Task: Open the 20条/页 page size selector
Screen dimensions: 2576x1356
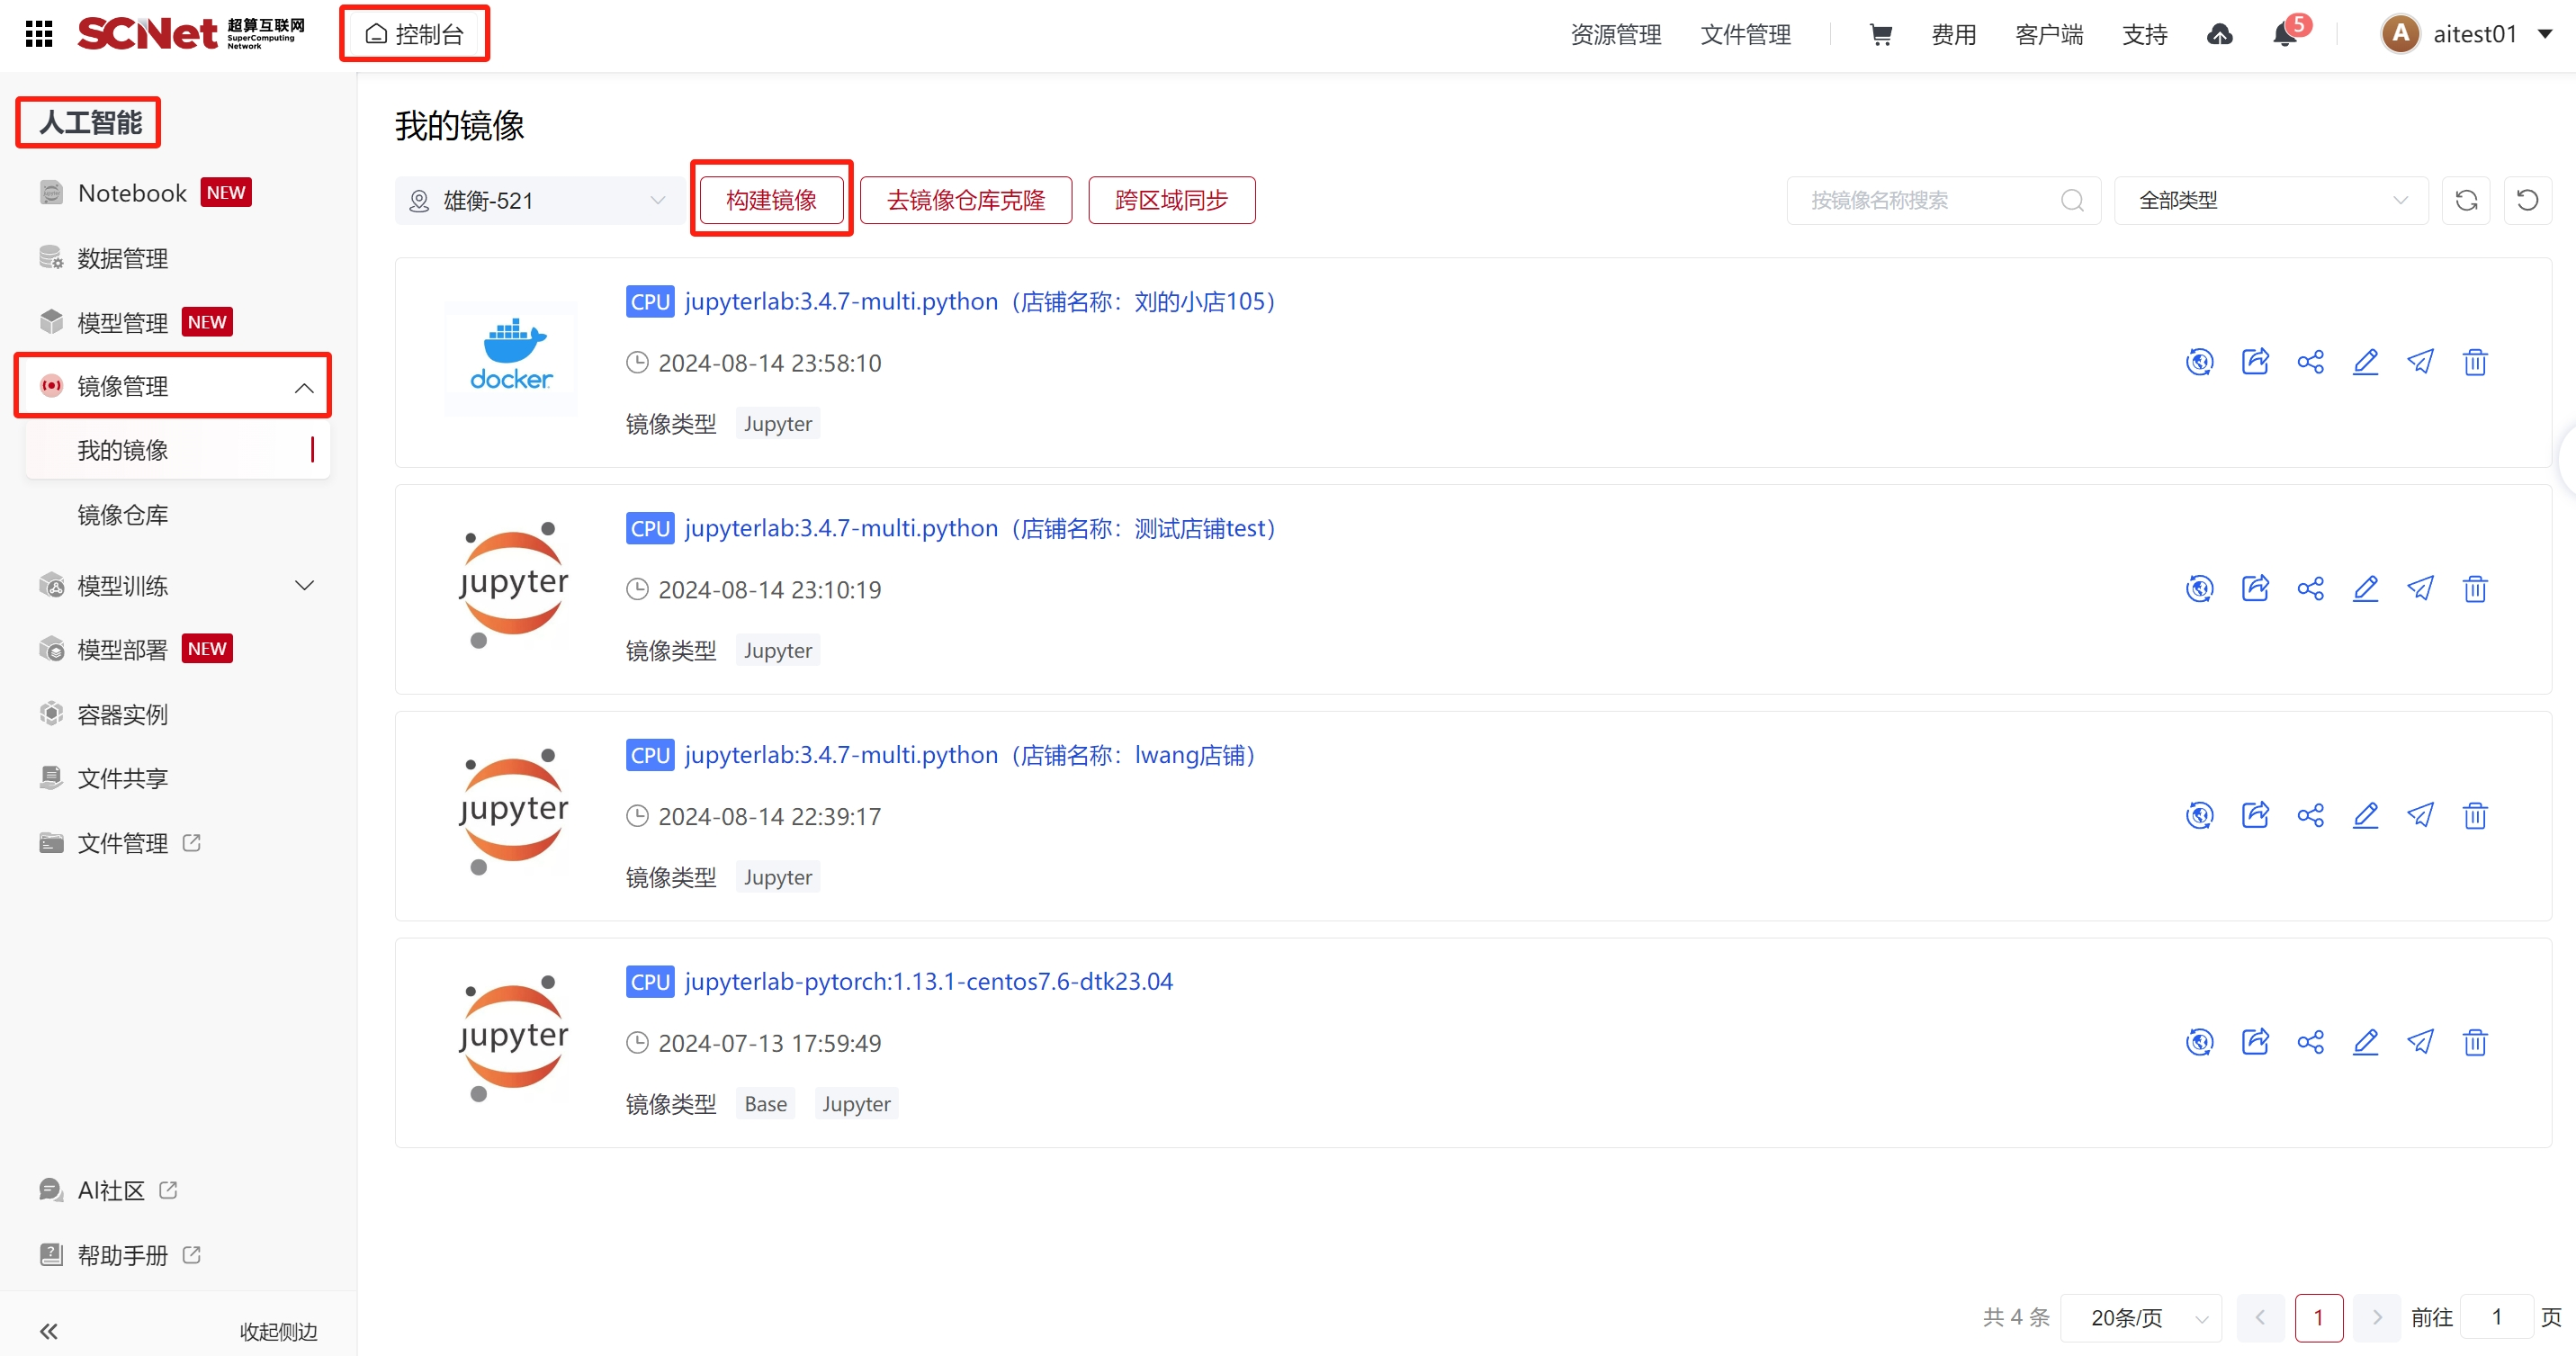Action: tap(2141, 1317)
